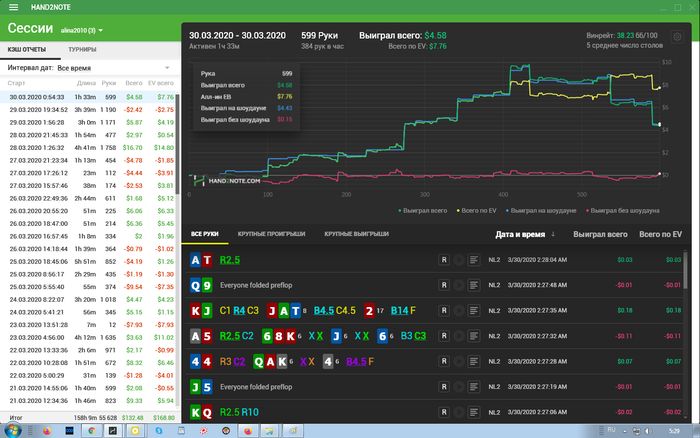Click R replayer button for K Q hand
Screen dimensions: 700x438
[444, 412]
